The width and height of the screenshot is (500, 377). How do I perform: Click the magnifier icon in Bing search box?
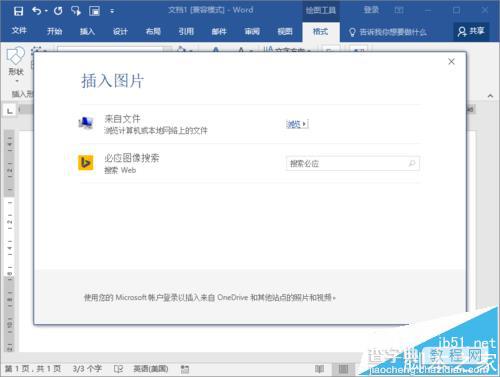click(x=412, y=163)
